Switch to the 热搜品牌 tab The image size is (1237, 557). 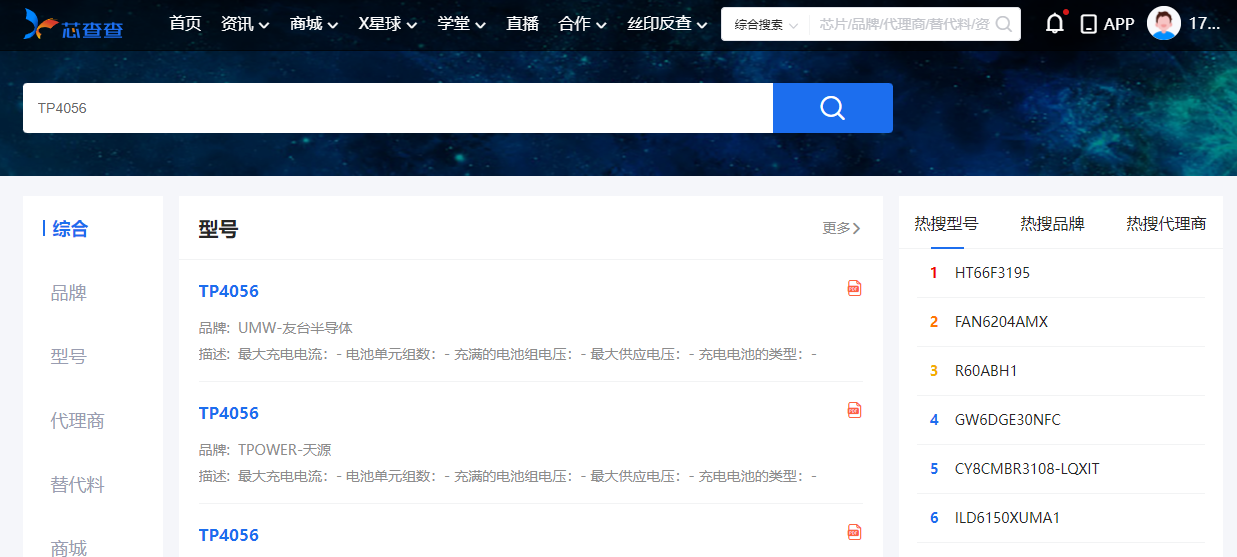point(1052,224)
